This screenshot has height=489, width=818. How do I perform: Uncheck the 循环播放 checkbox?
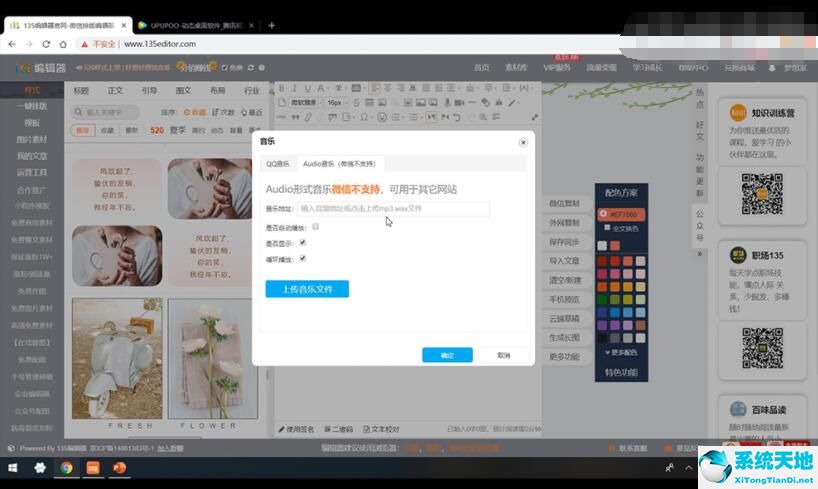tap(303, 258)
